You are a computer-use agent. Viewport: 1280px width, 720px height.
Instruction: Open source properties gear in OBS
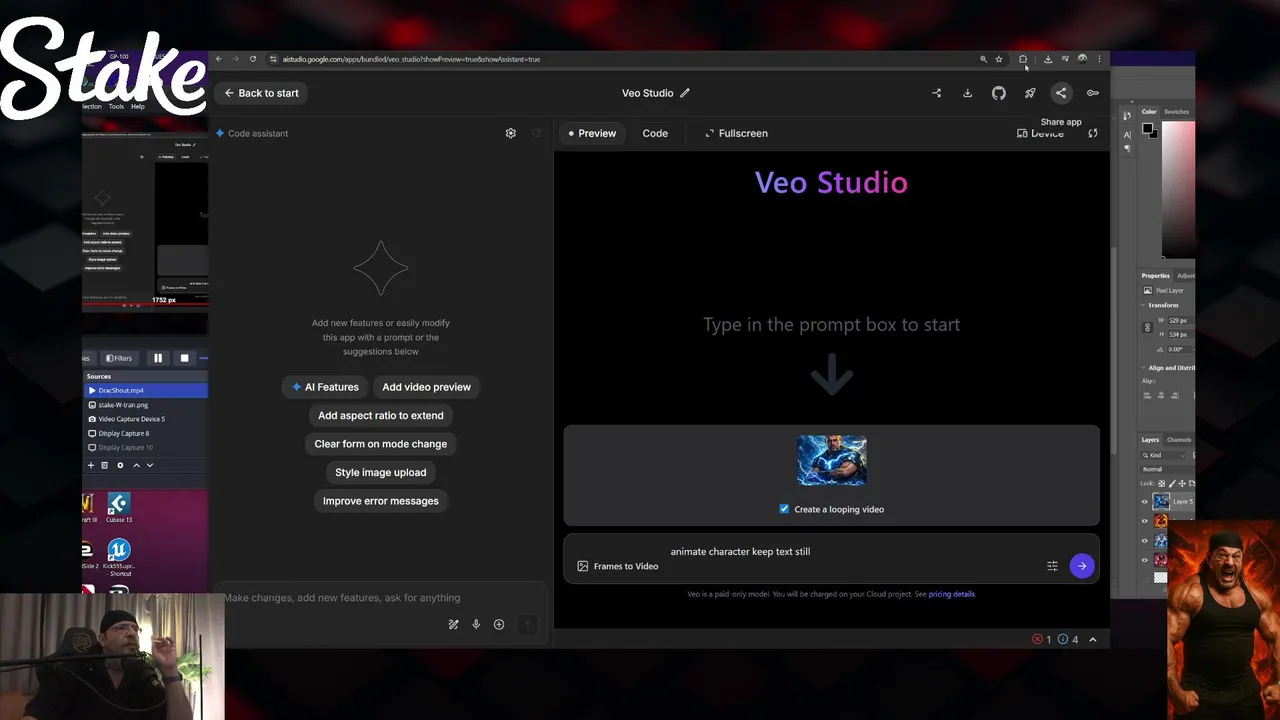[120, 465]
